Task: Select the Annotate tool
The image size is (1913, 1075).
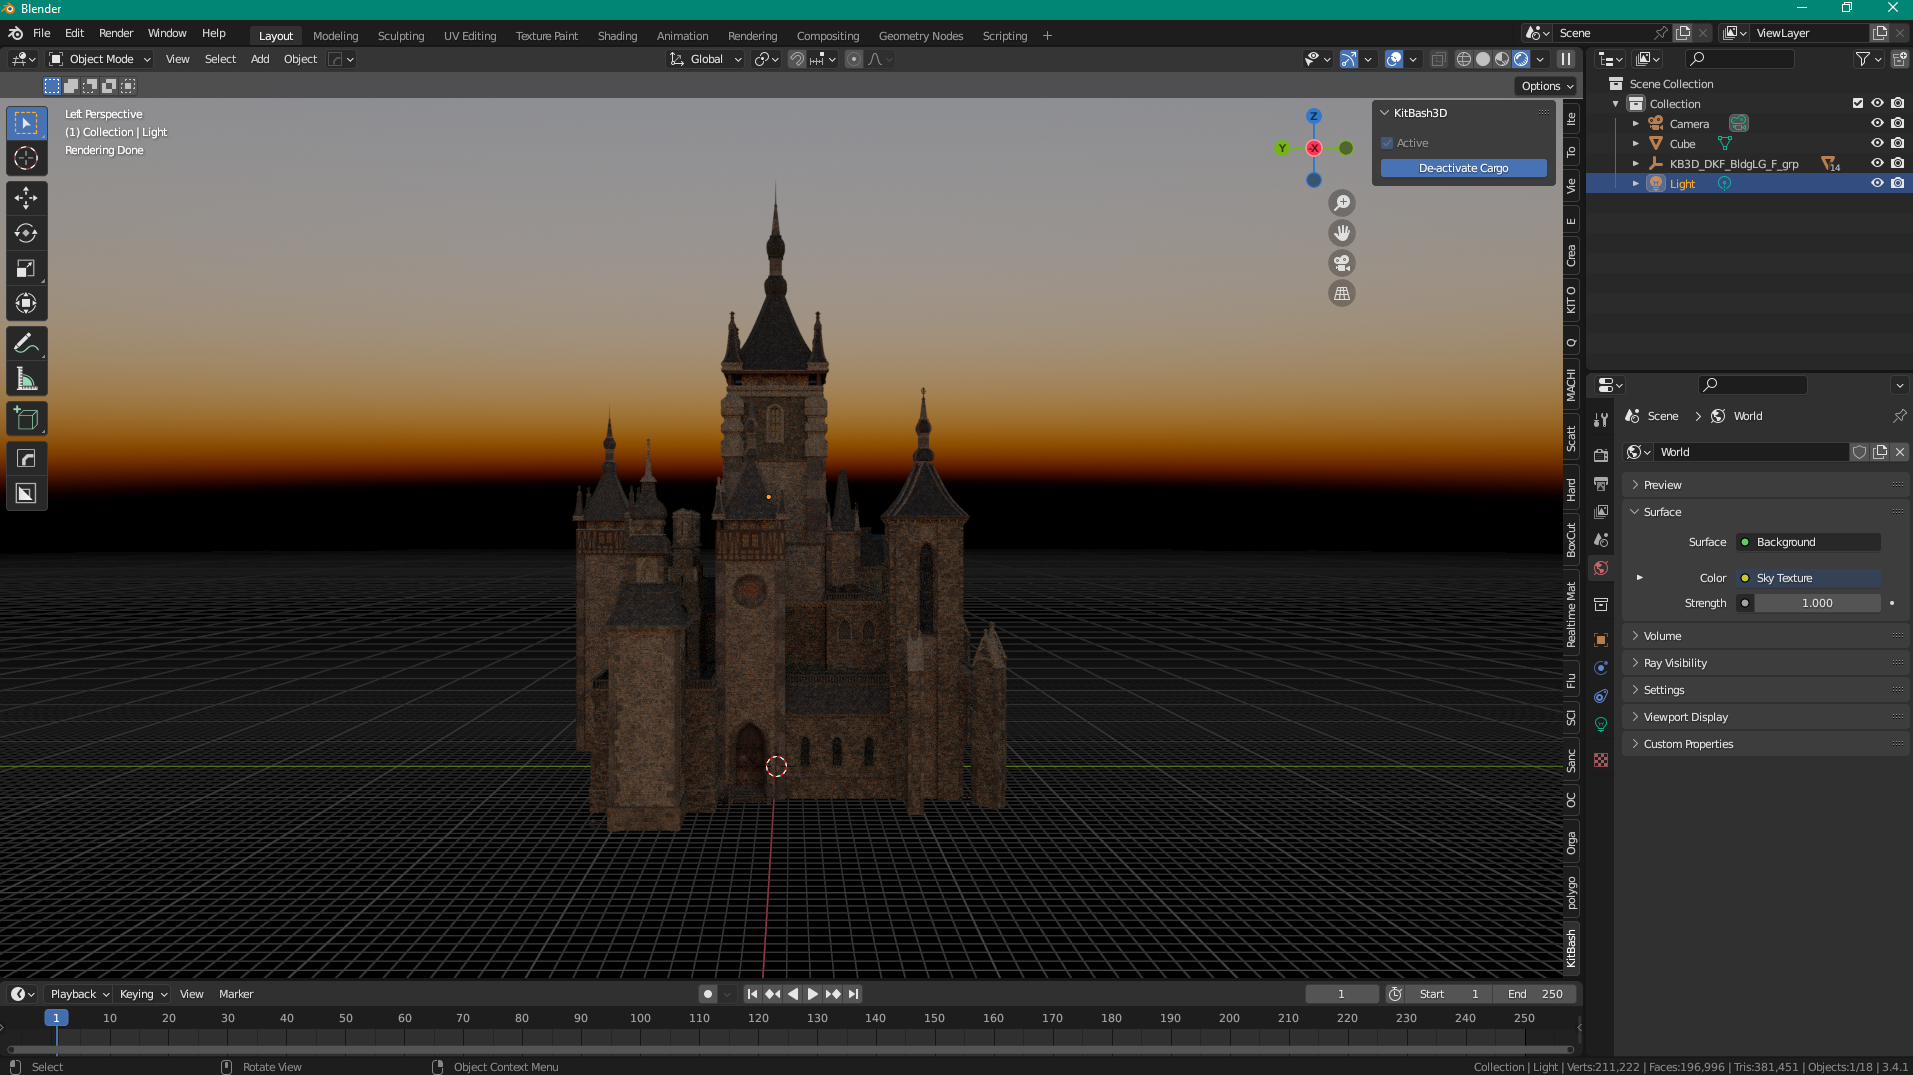Action: [26, 344]
